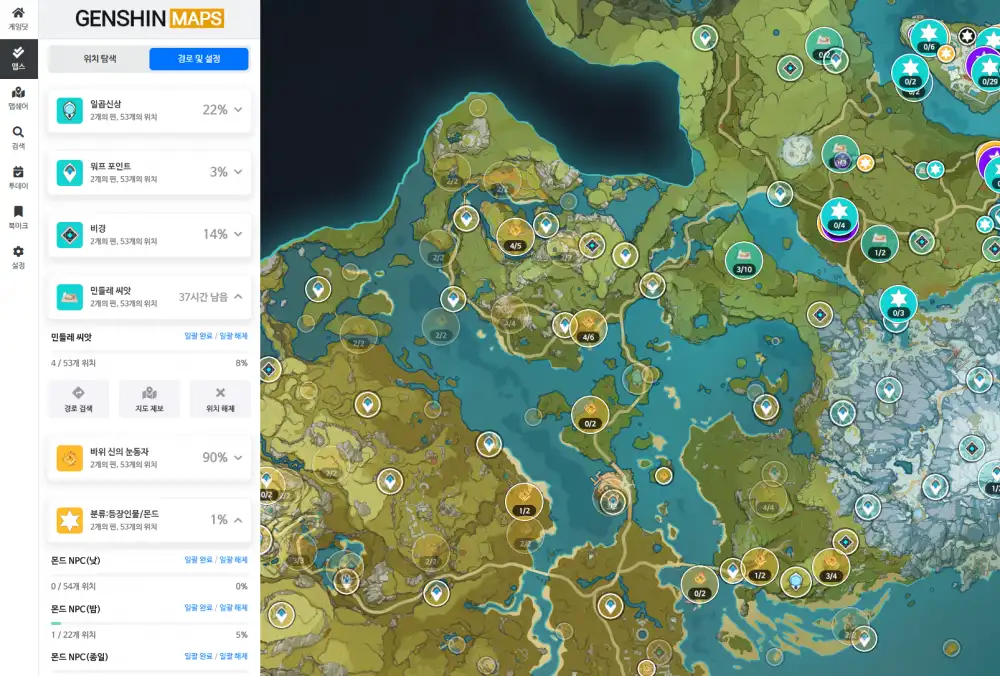Select the 3/10 green marker on map
Screen dimensions: 1000x676
[743, 260]
